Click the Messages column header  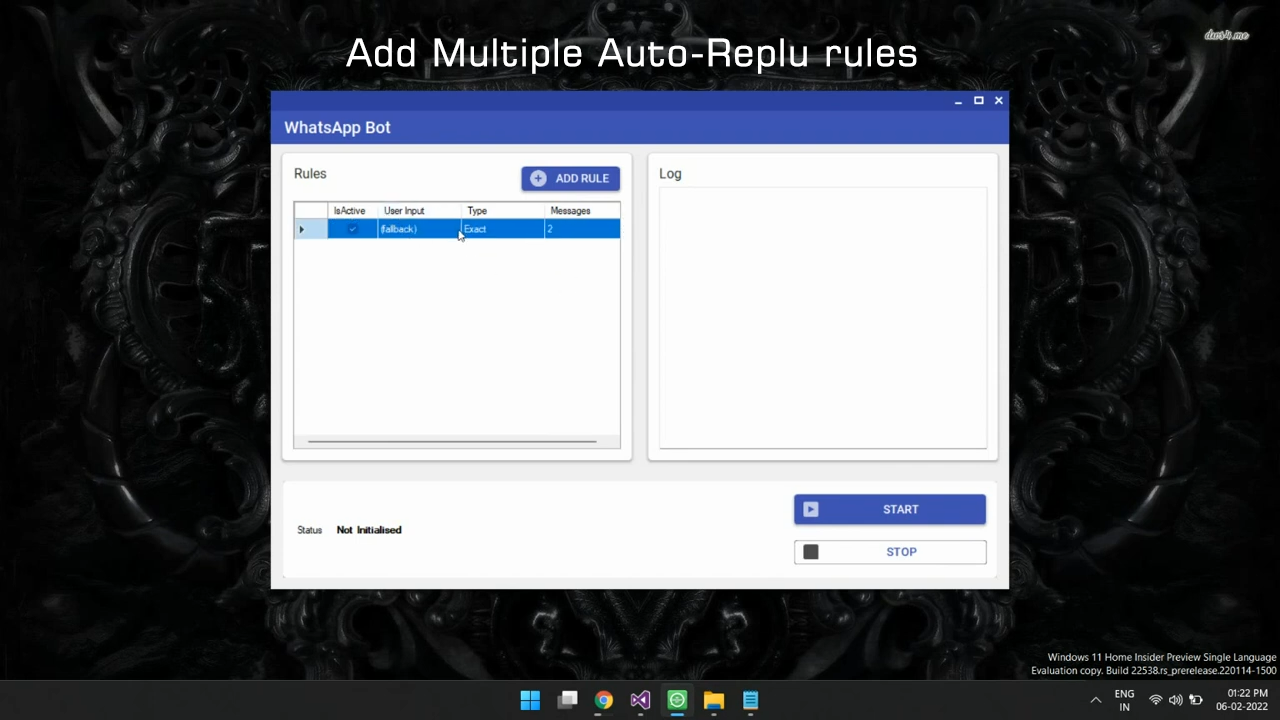click(570, 211)
